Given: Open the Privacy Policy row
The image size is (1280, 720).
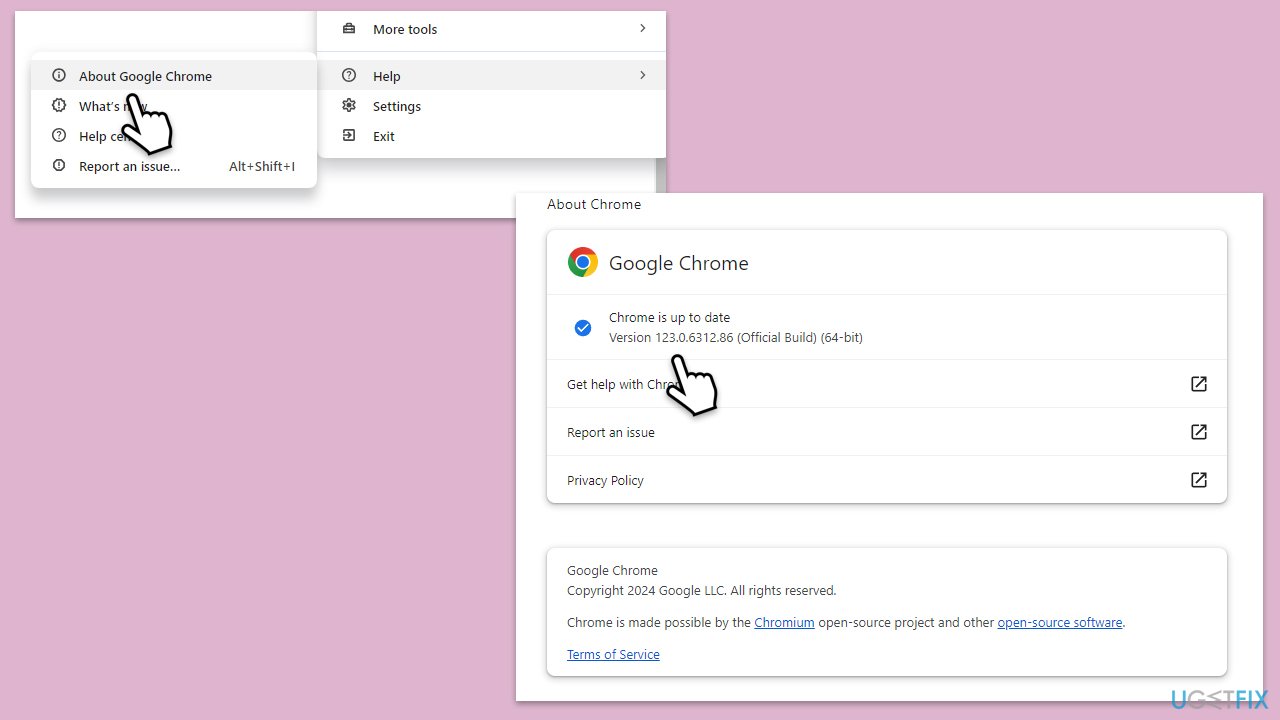Looking at the screenshot, I should [x=887, y=480].
